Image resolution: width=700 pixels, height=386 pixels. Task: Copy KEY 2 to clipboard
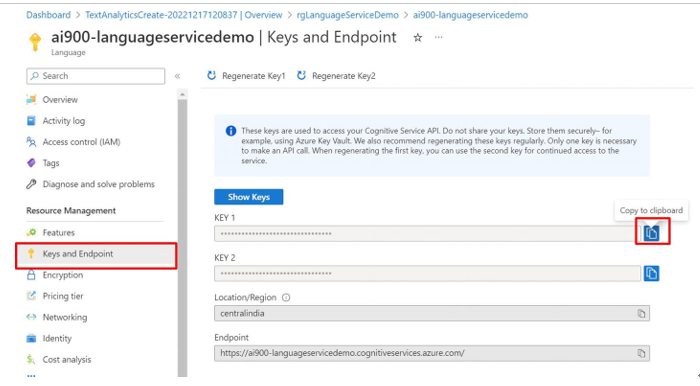[651, 273]
